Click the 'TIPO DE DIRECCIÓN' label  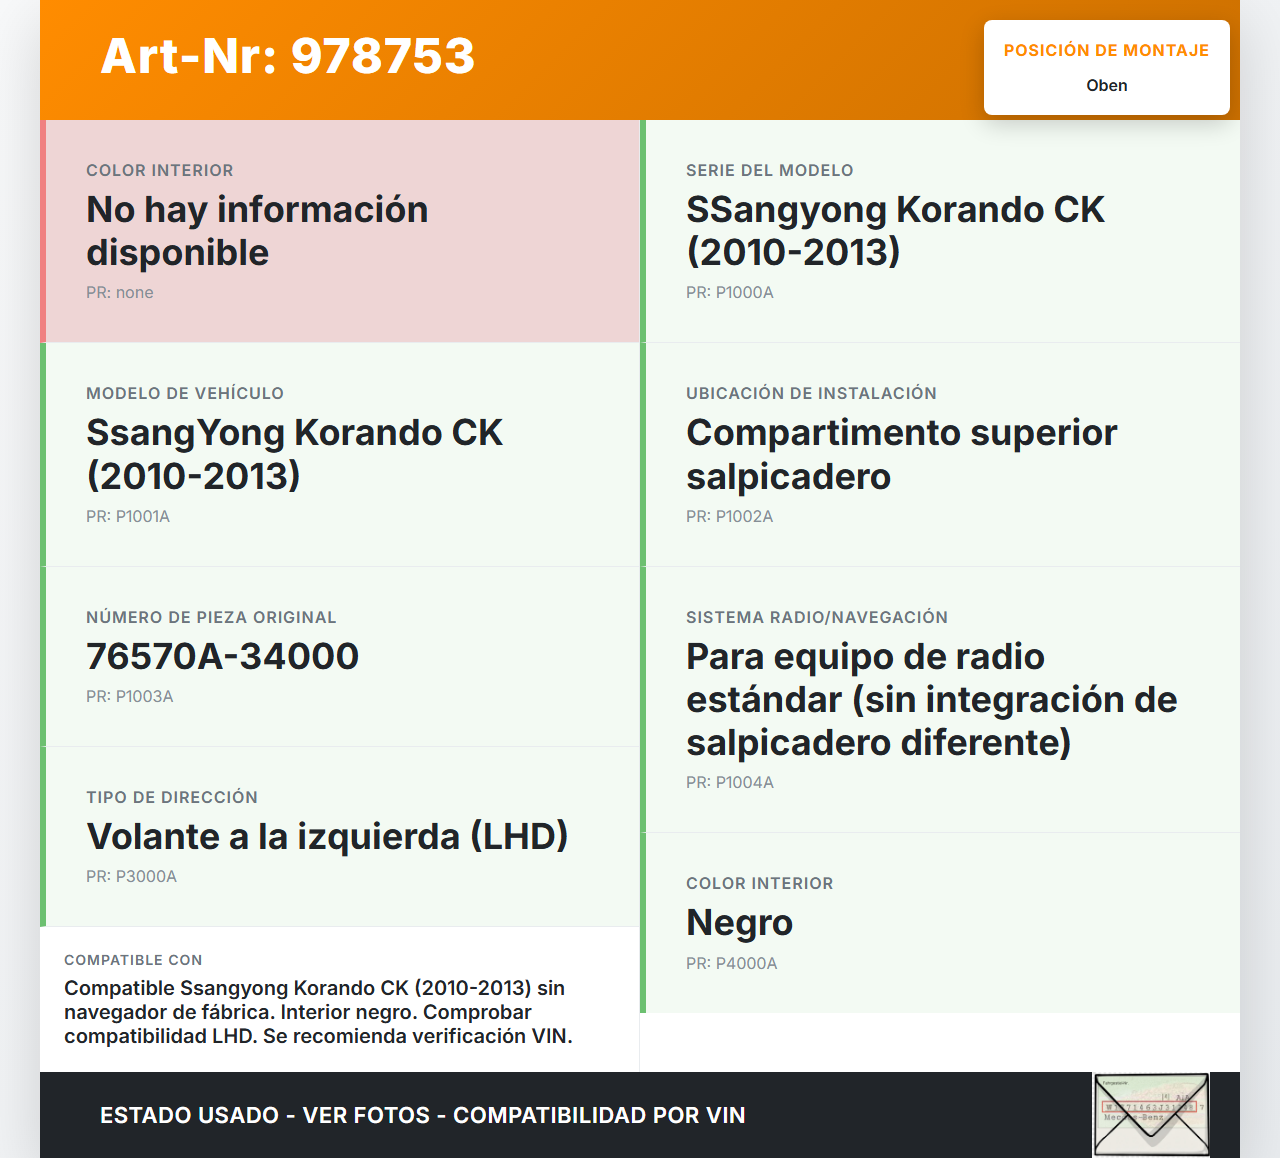(172, 797)
